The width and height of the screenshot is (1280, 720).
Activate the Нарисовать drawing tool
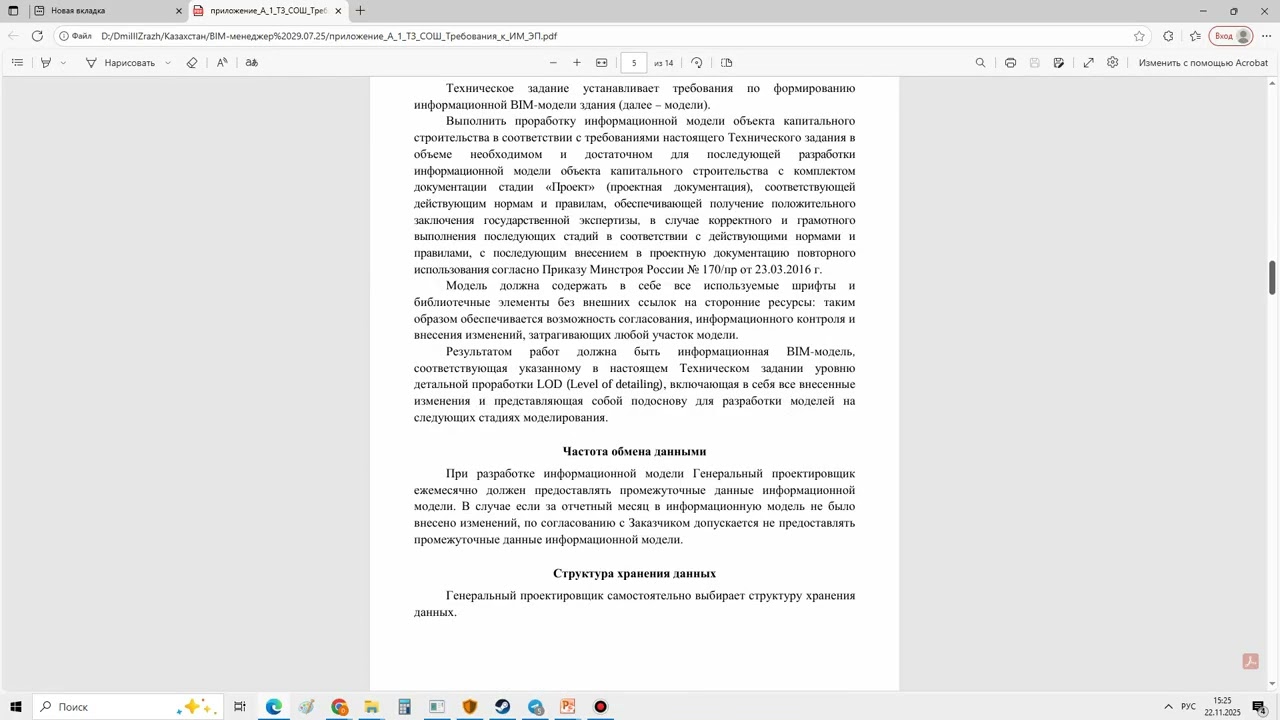coord(120,62)
